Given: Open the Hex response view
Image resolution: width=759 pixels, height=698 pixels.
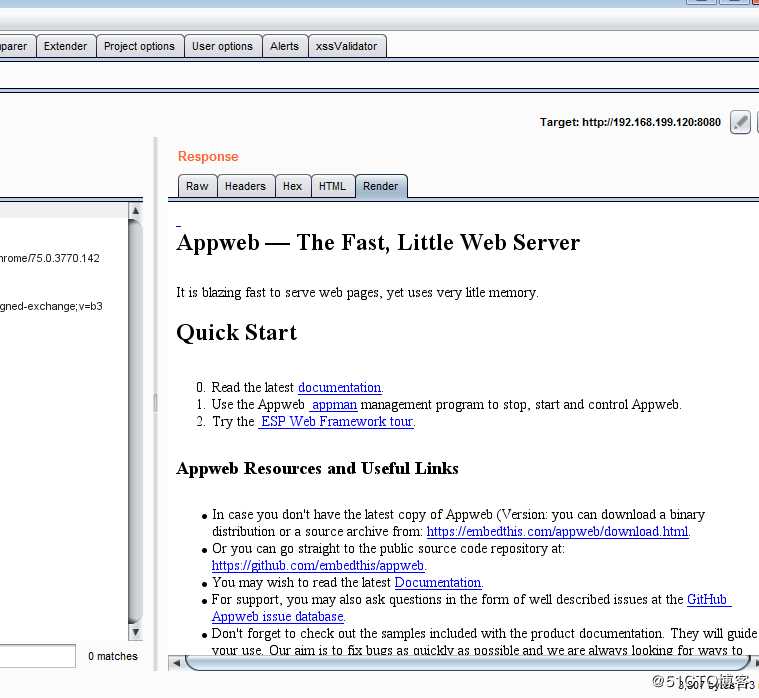Looking at the screenshot, I should point(292,186).
